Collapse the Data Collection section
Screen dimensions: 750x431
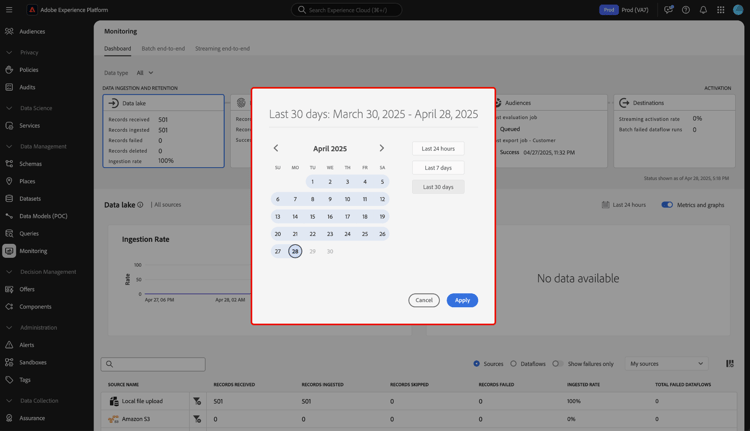[x=9, y=401]
